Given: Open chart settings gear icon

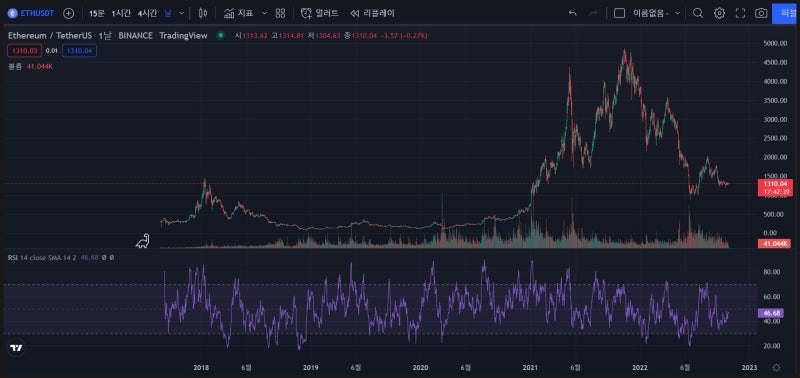Looking at the screenshot, I should point(719,13).
